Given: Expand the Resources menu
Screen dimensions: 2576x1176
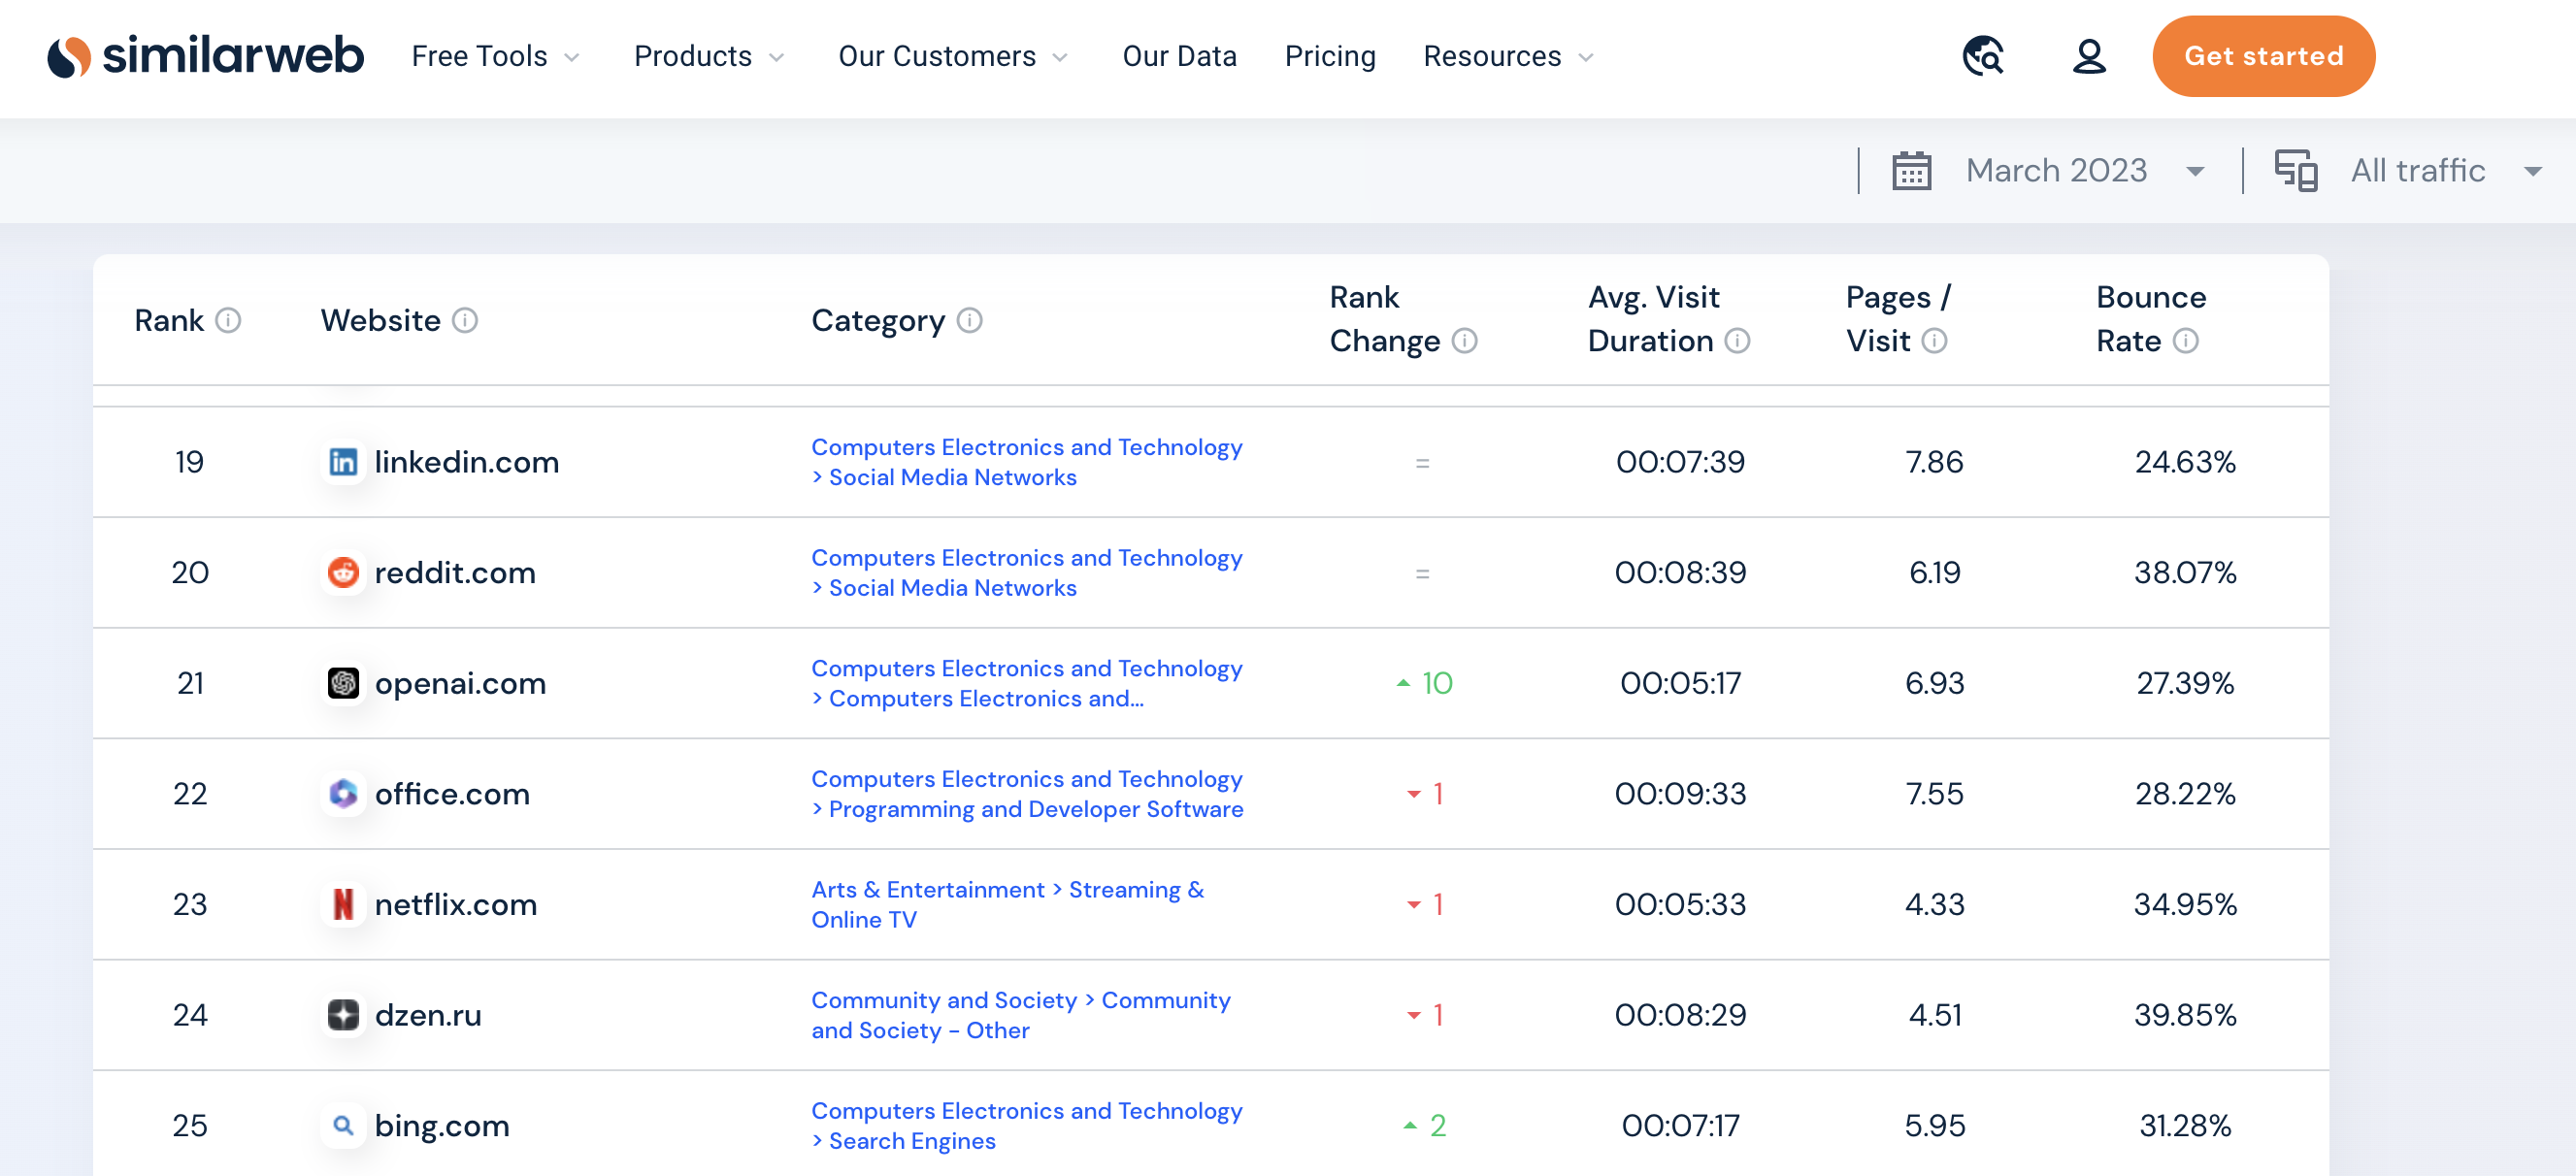Looking at the screenshot, I should point(1508,57).
